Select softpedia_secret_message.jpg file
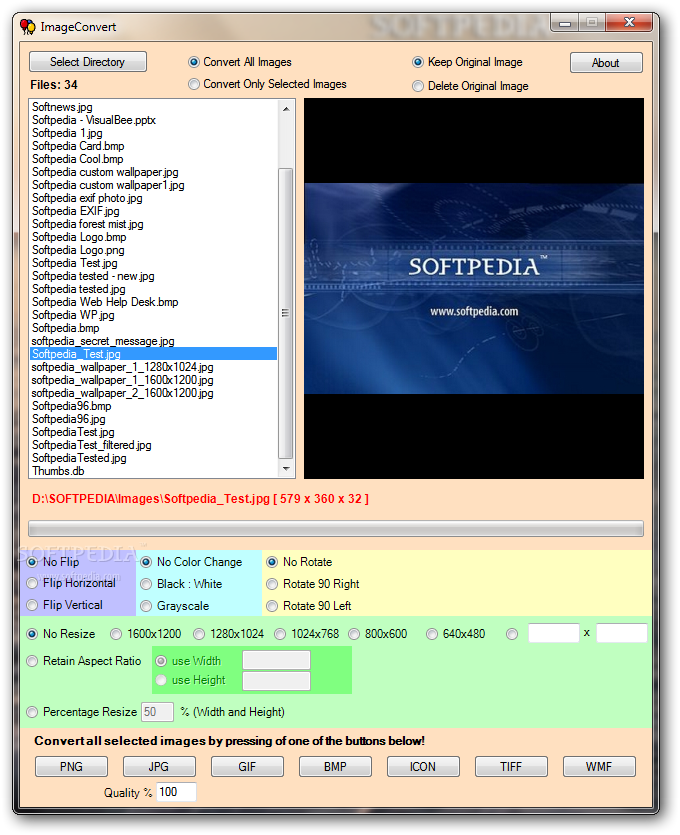The image size is (680, 835). (x=154, y=341)
